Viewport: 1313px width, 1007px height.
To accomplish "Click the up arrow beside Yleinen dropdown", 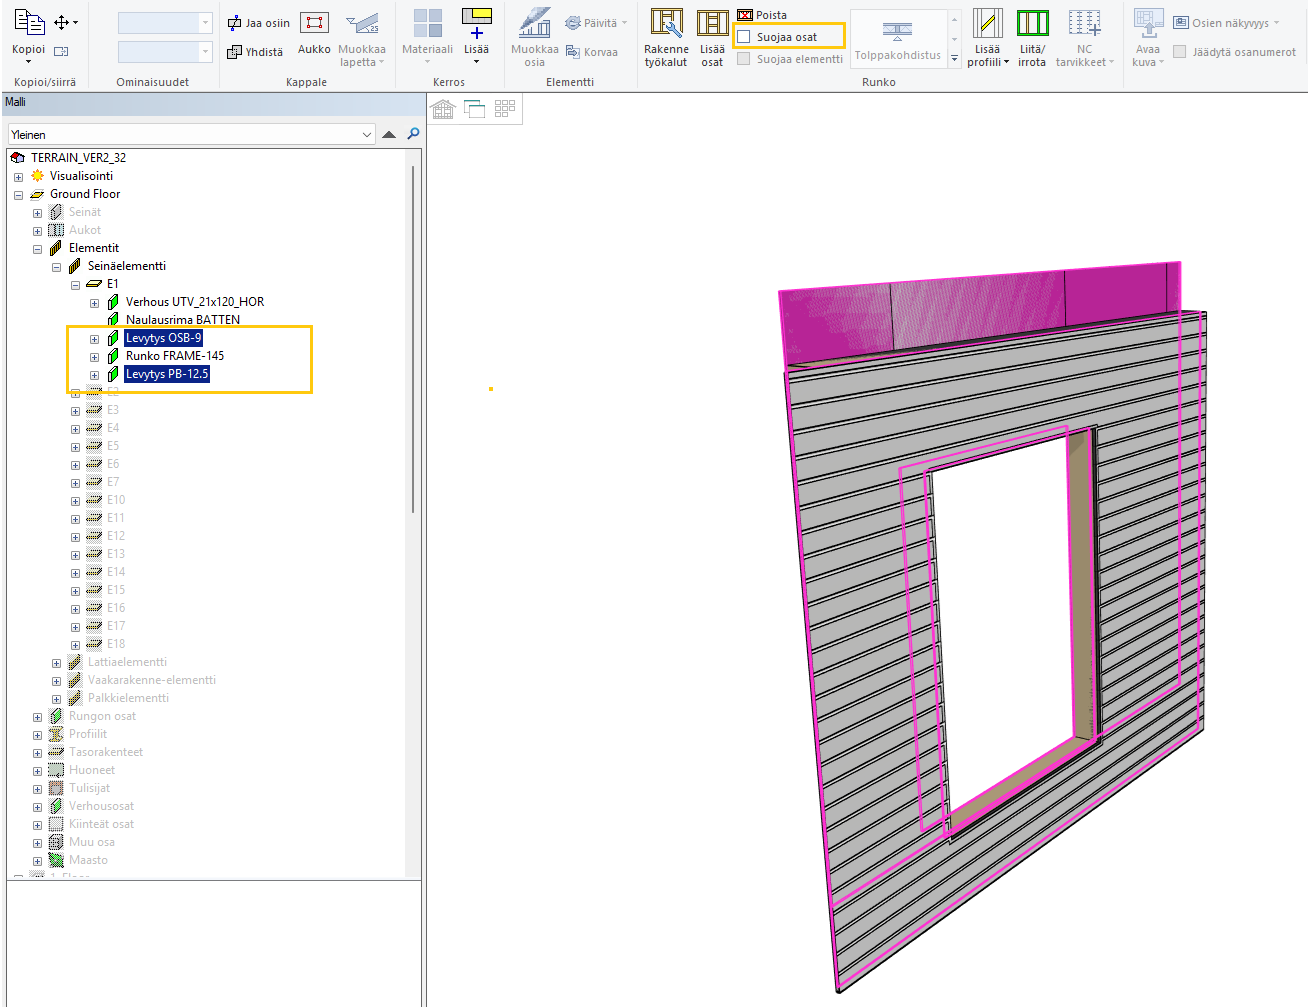I will (x=389, y=134).
